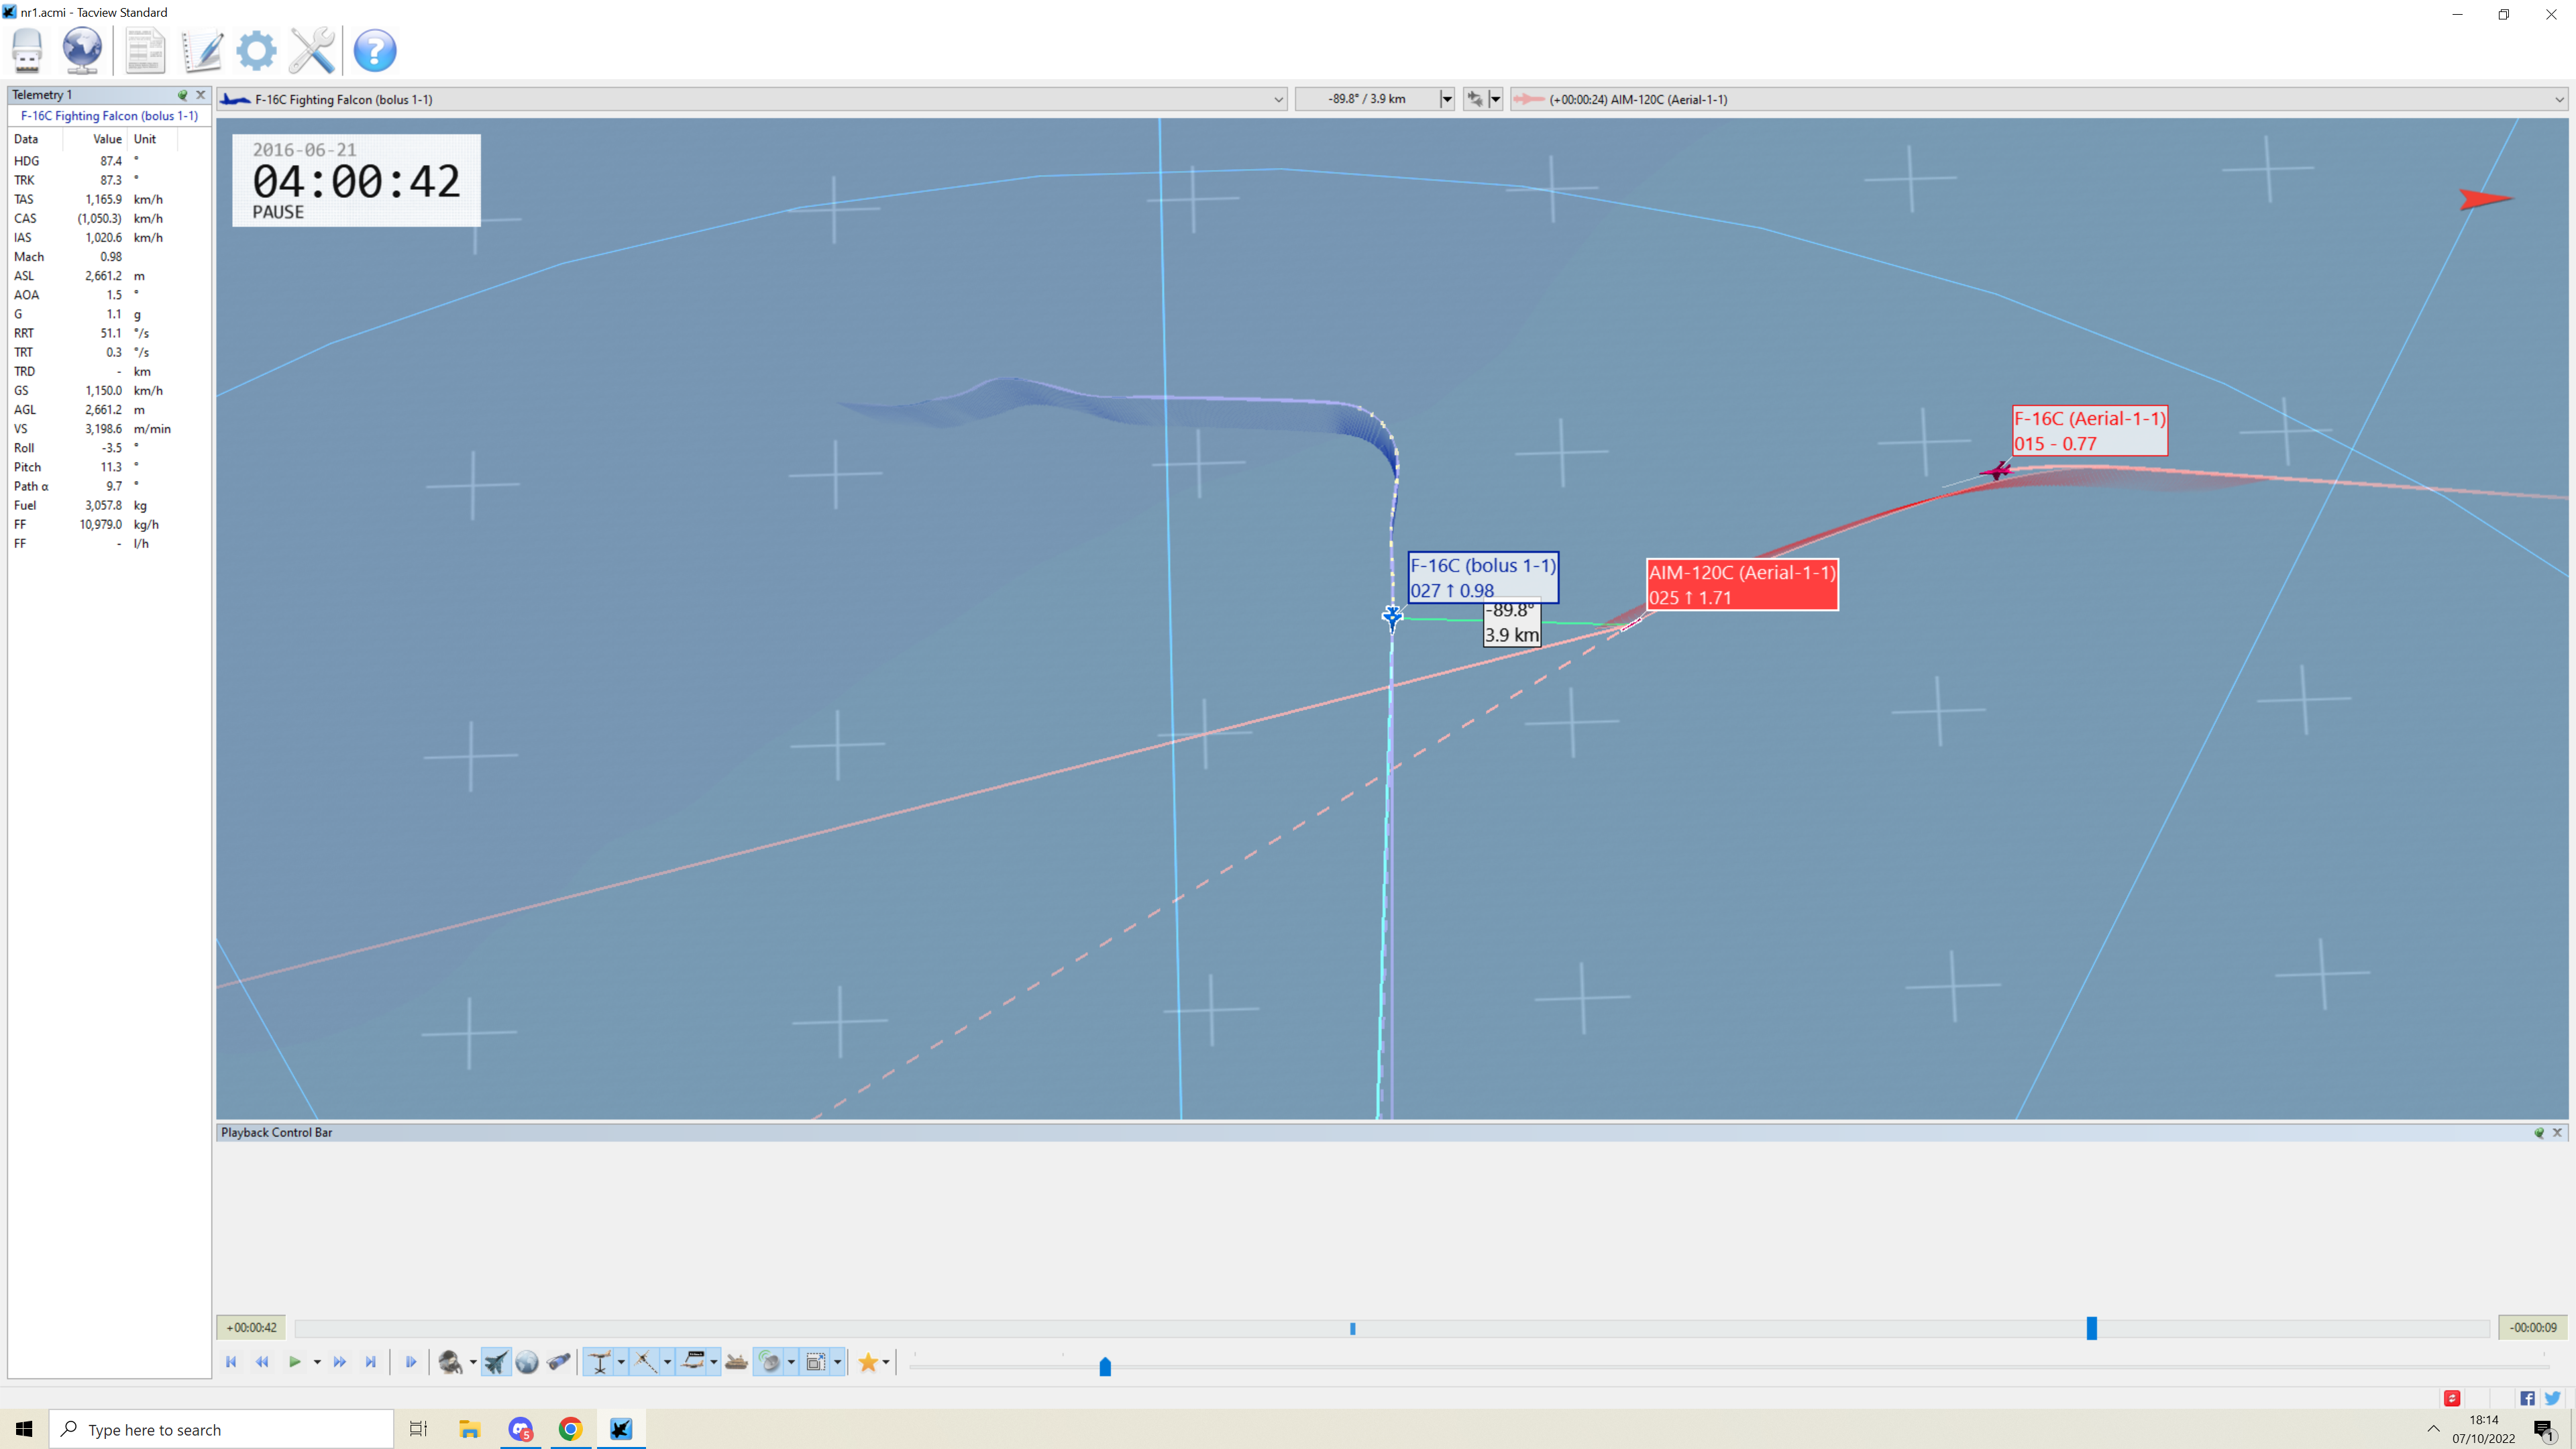Open the notepad with pencil icon
The image size is (2576, 1449).
(202, 50)
